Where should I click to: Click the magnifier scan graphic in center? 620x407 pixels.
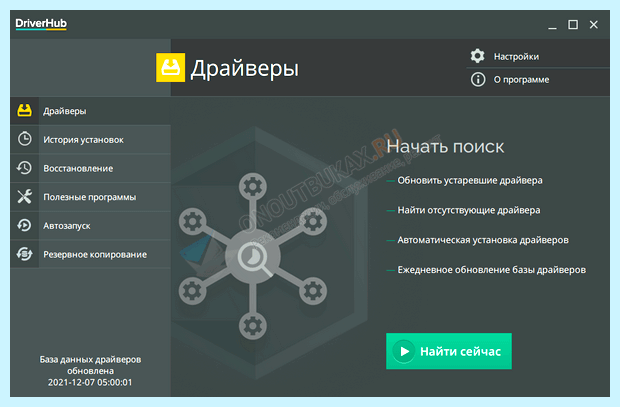coord(253,256)
